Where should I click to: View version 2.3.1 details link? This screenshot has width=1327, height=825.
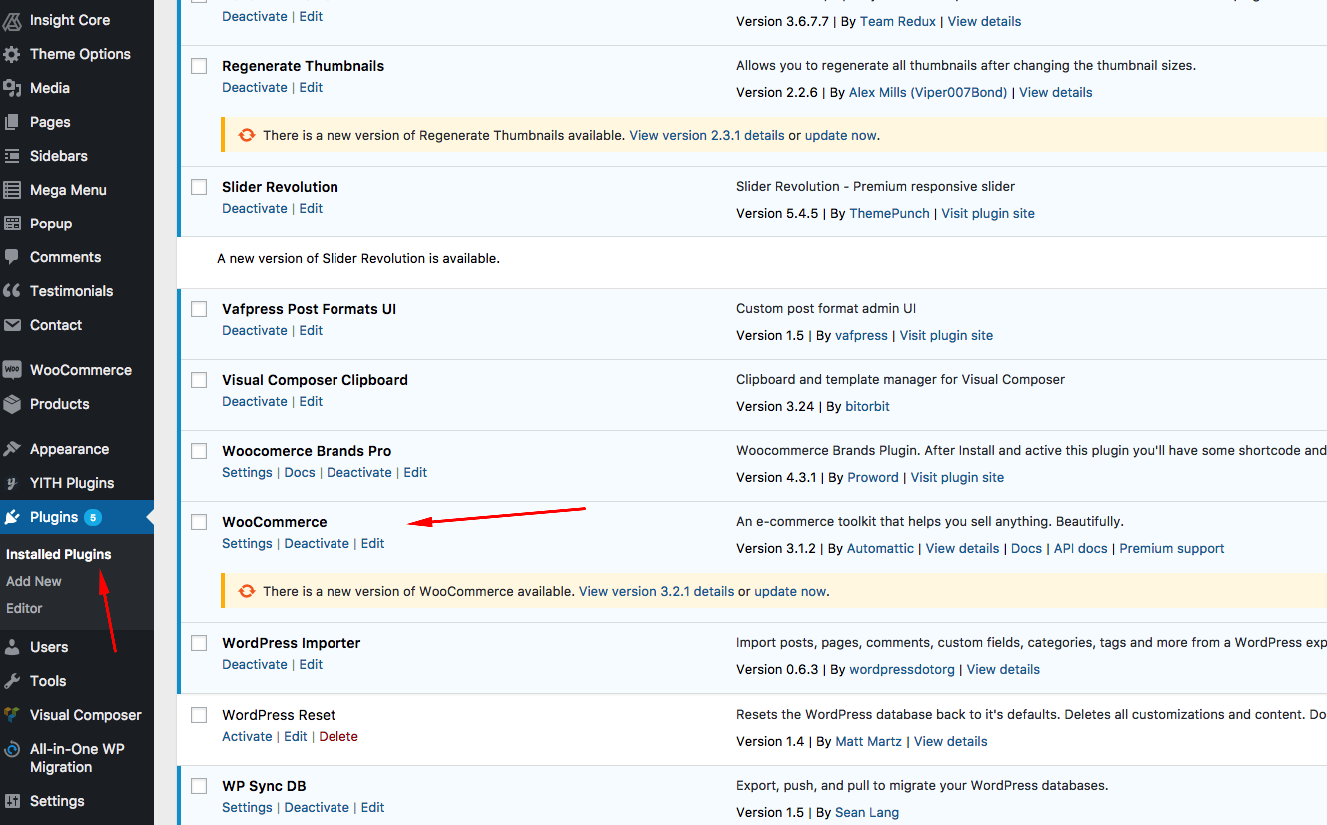707,135
